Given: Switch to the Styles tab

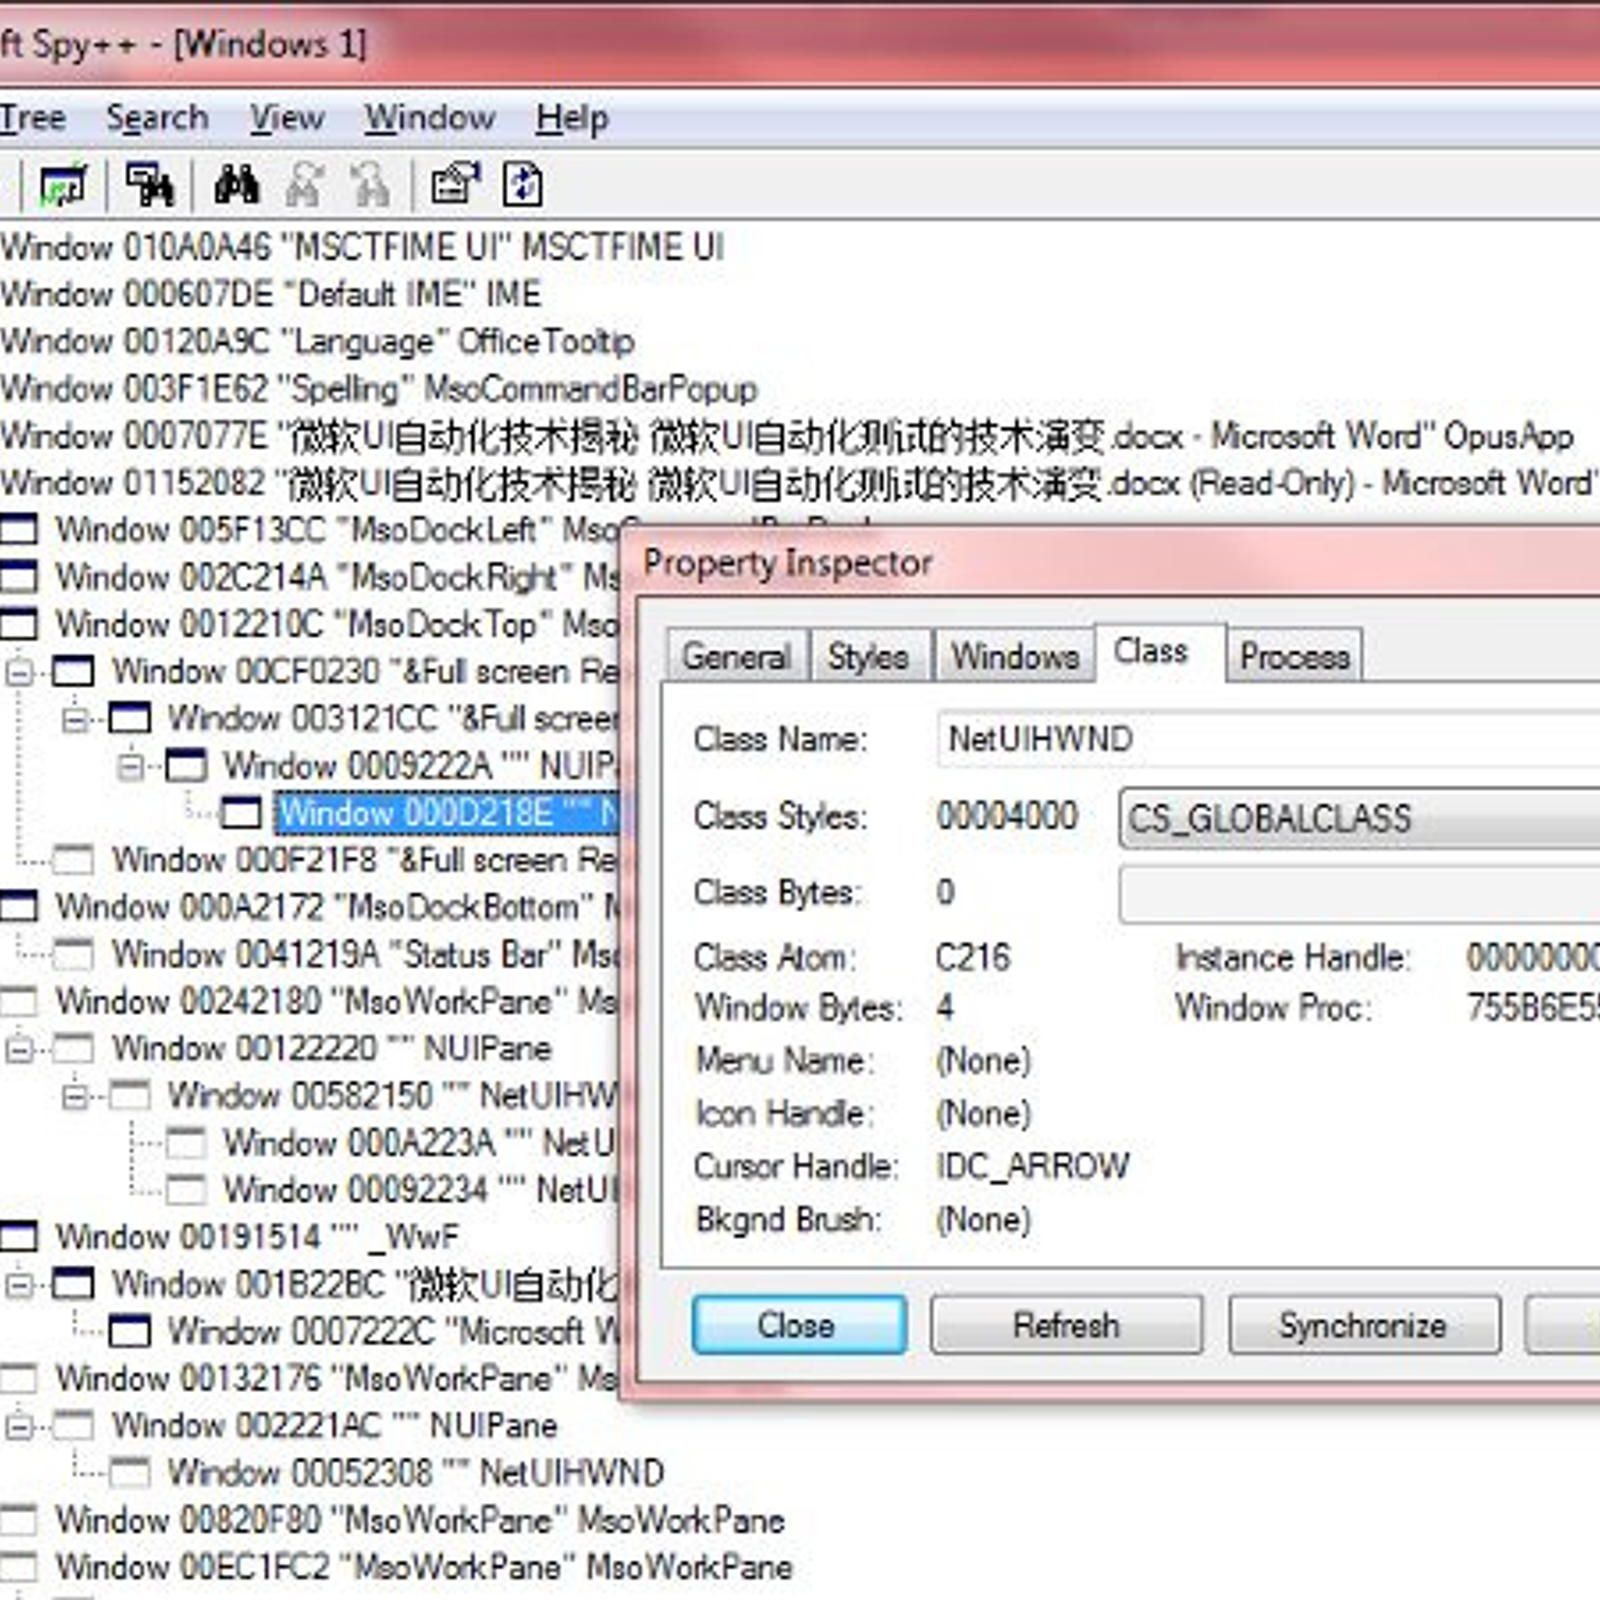Looking at the screenshot, I should click(867, 657).
